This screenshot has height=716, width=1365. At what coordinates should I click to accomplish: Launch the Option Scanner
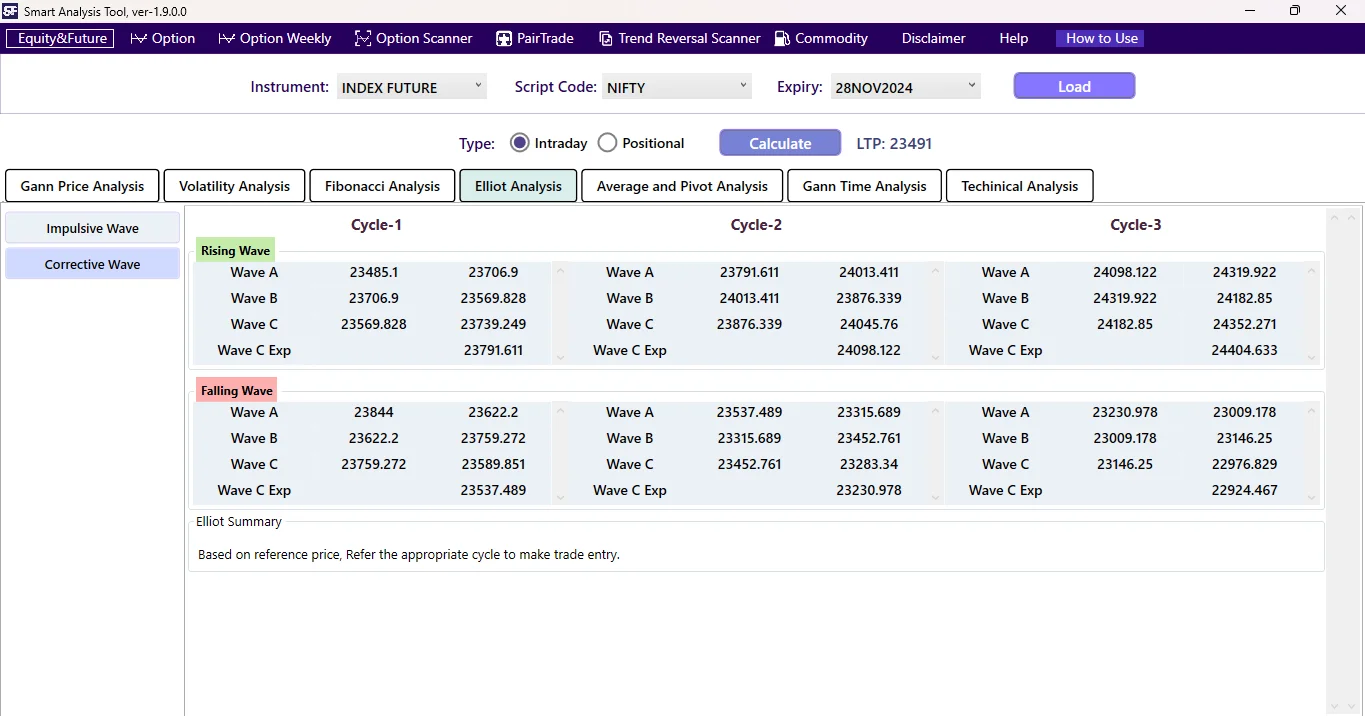pos(413,38)
